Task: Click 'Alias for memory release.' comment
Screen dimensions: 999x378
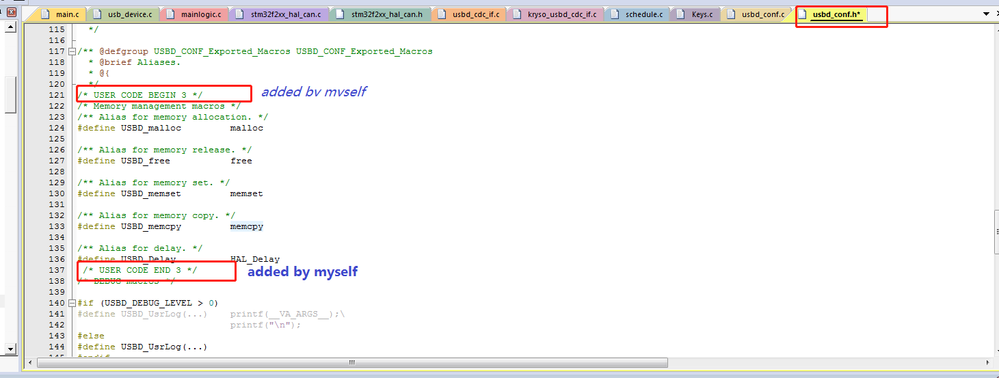Action: [164, 150]
